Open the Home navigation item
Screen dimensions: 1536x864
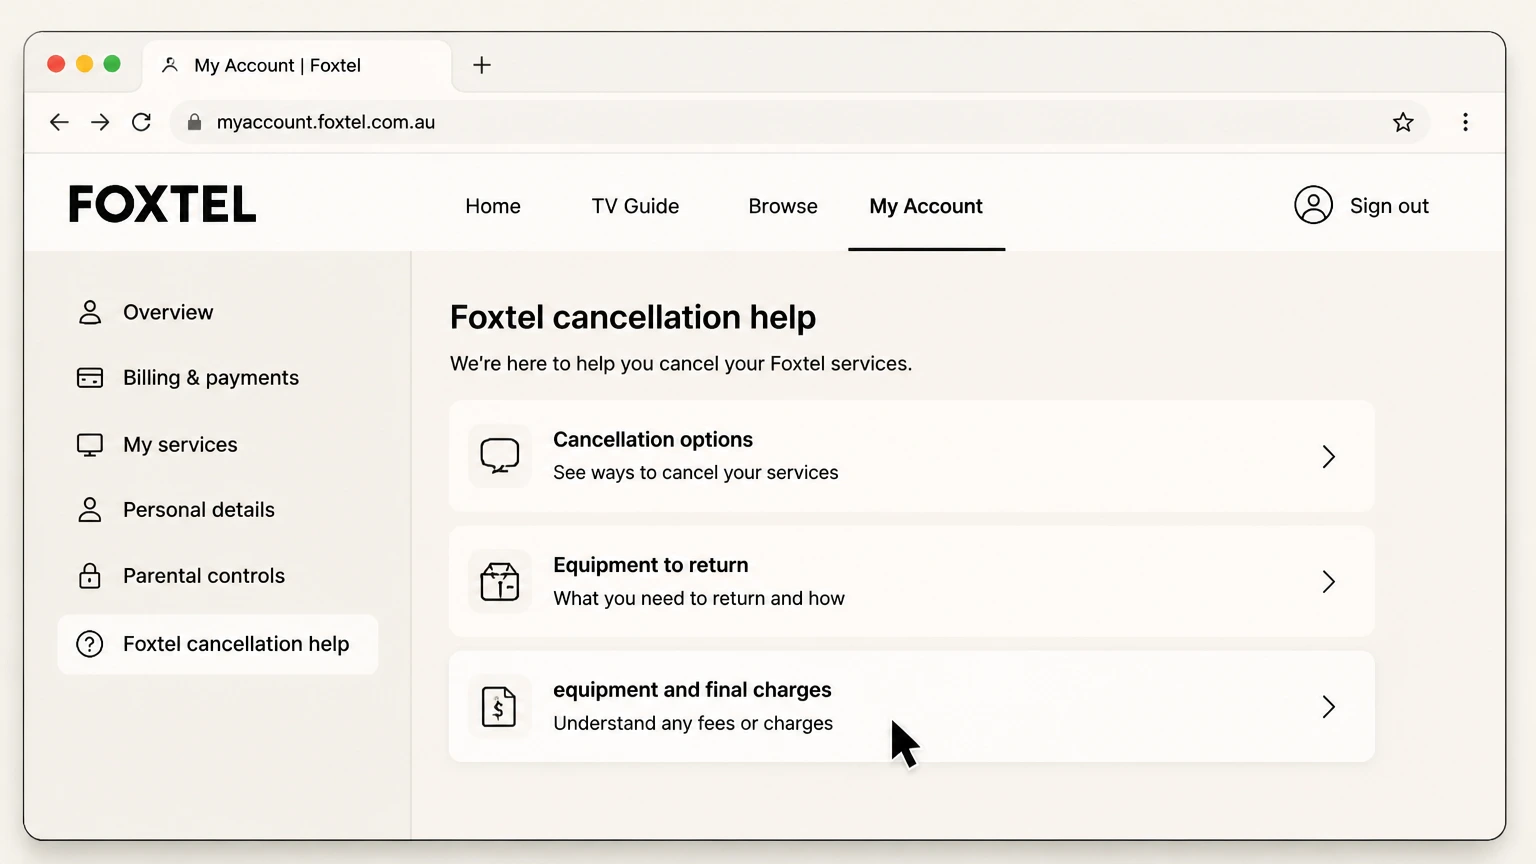(x=493, y=206)
